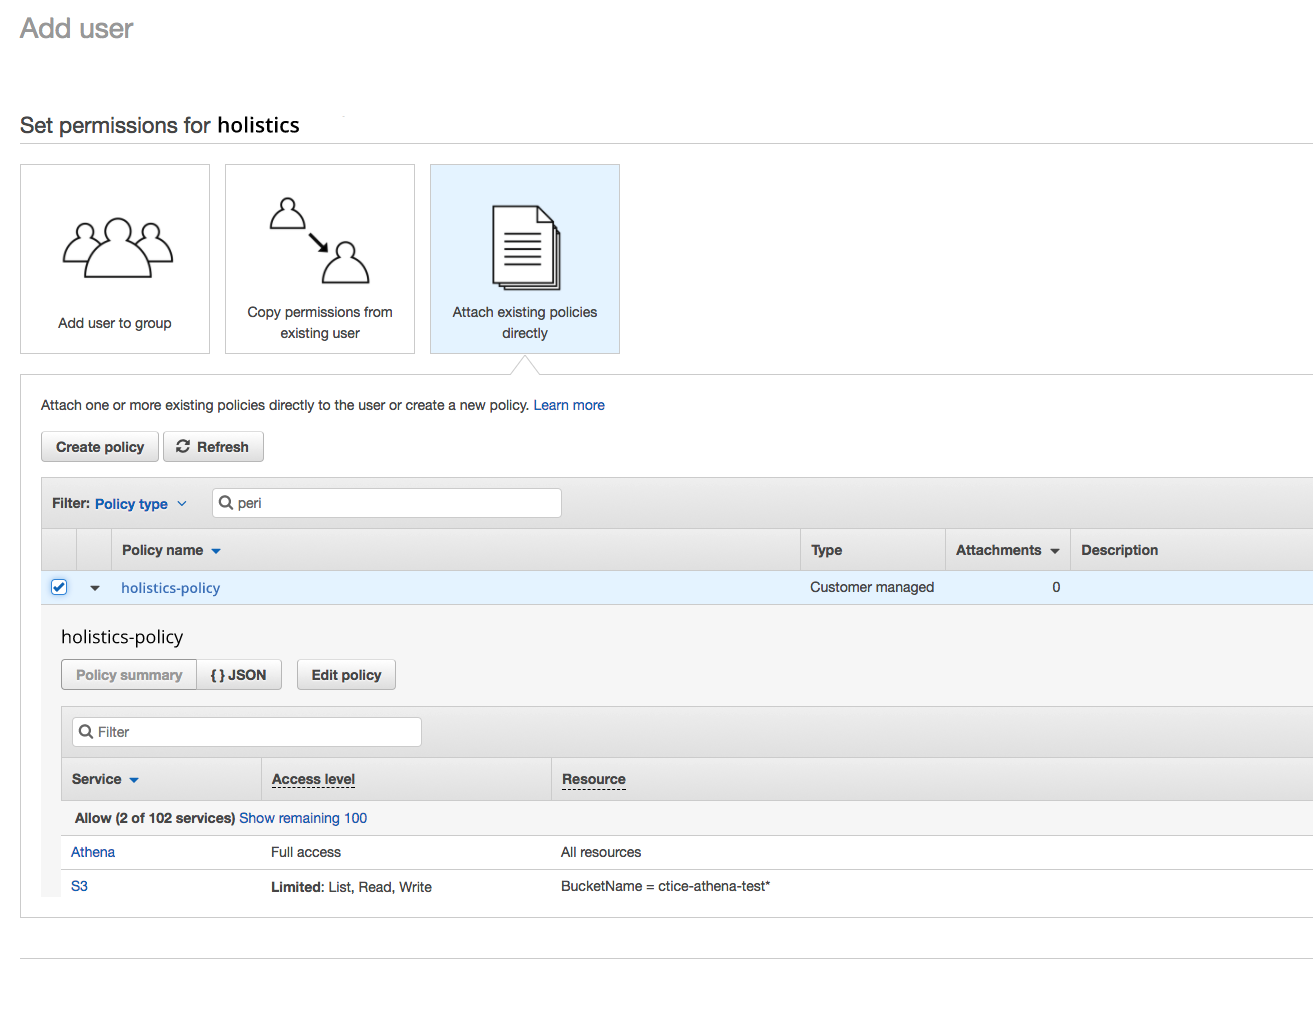Viewport: 1313px width, 1023px height.
Task: Collapse the holistics-policy row details
Action: pyautogui.click(x=95, y=588)
